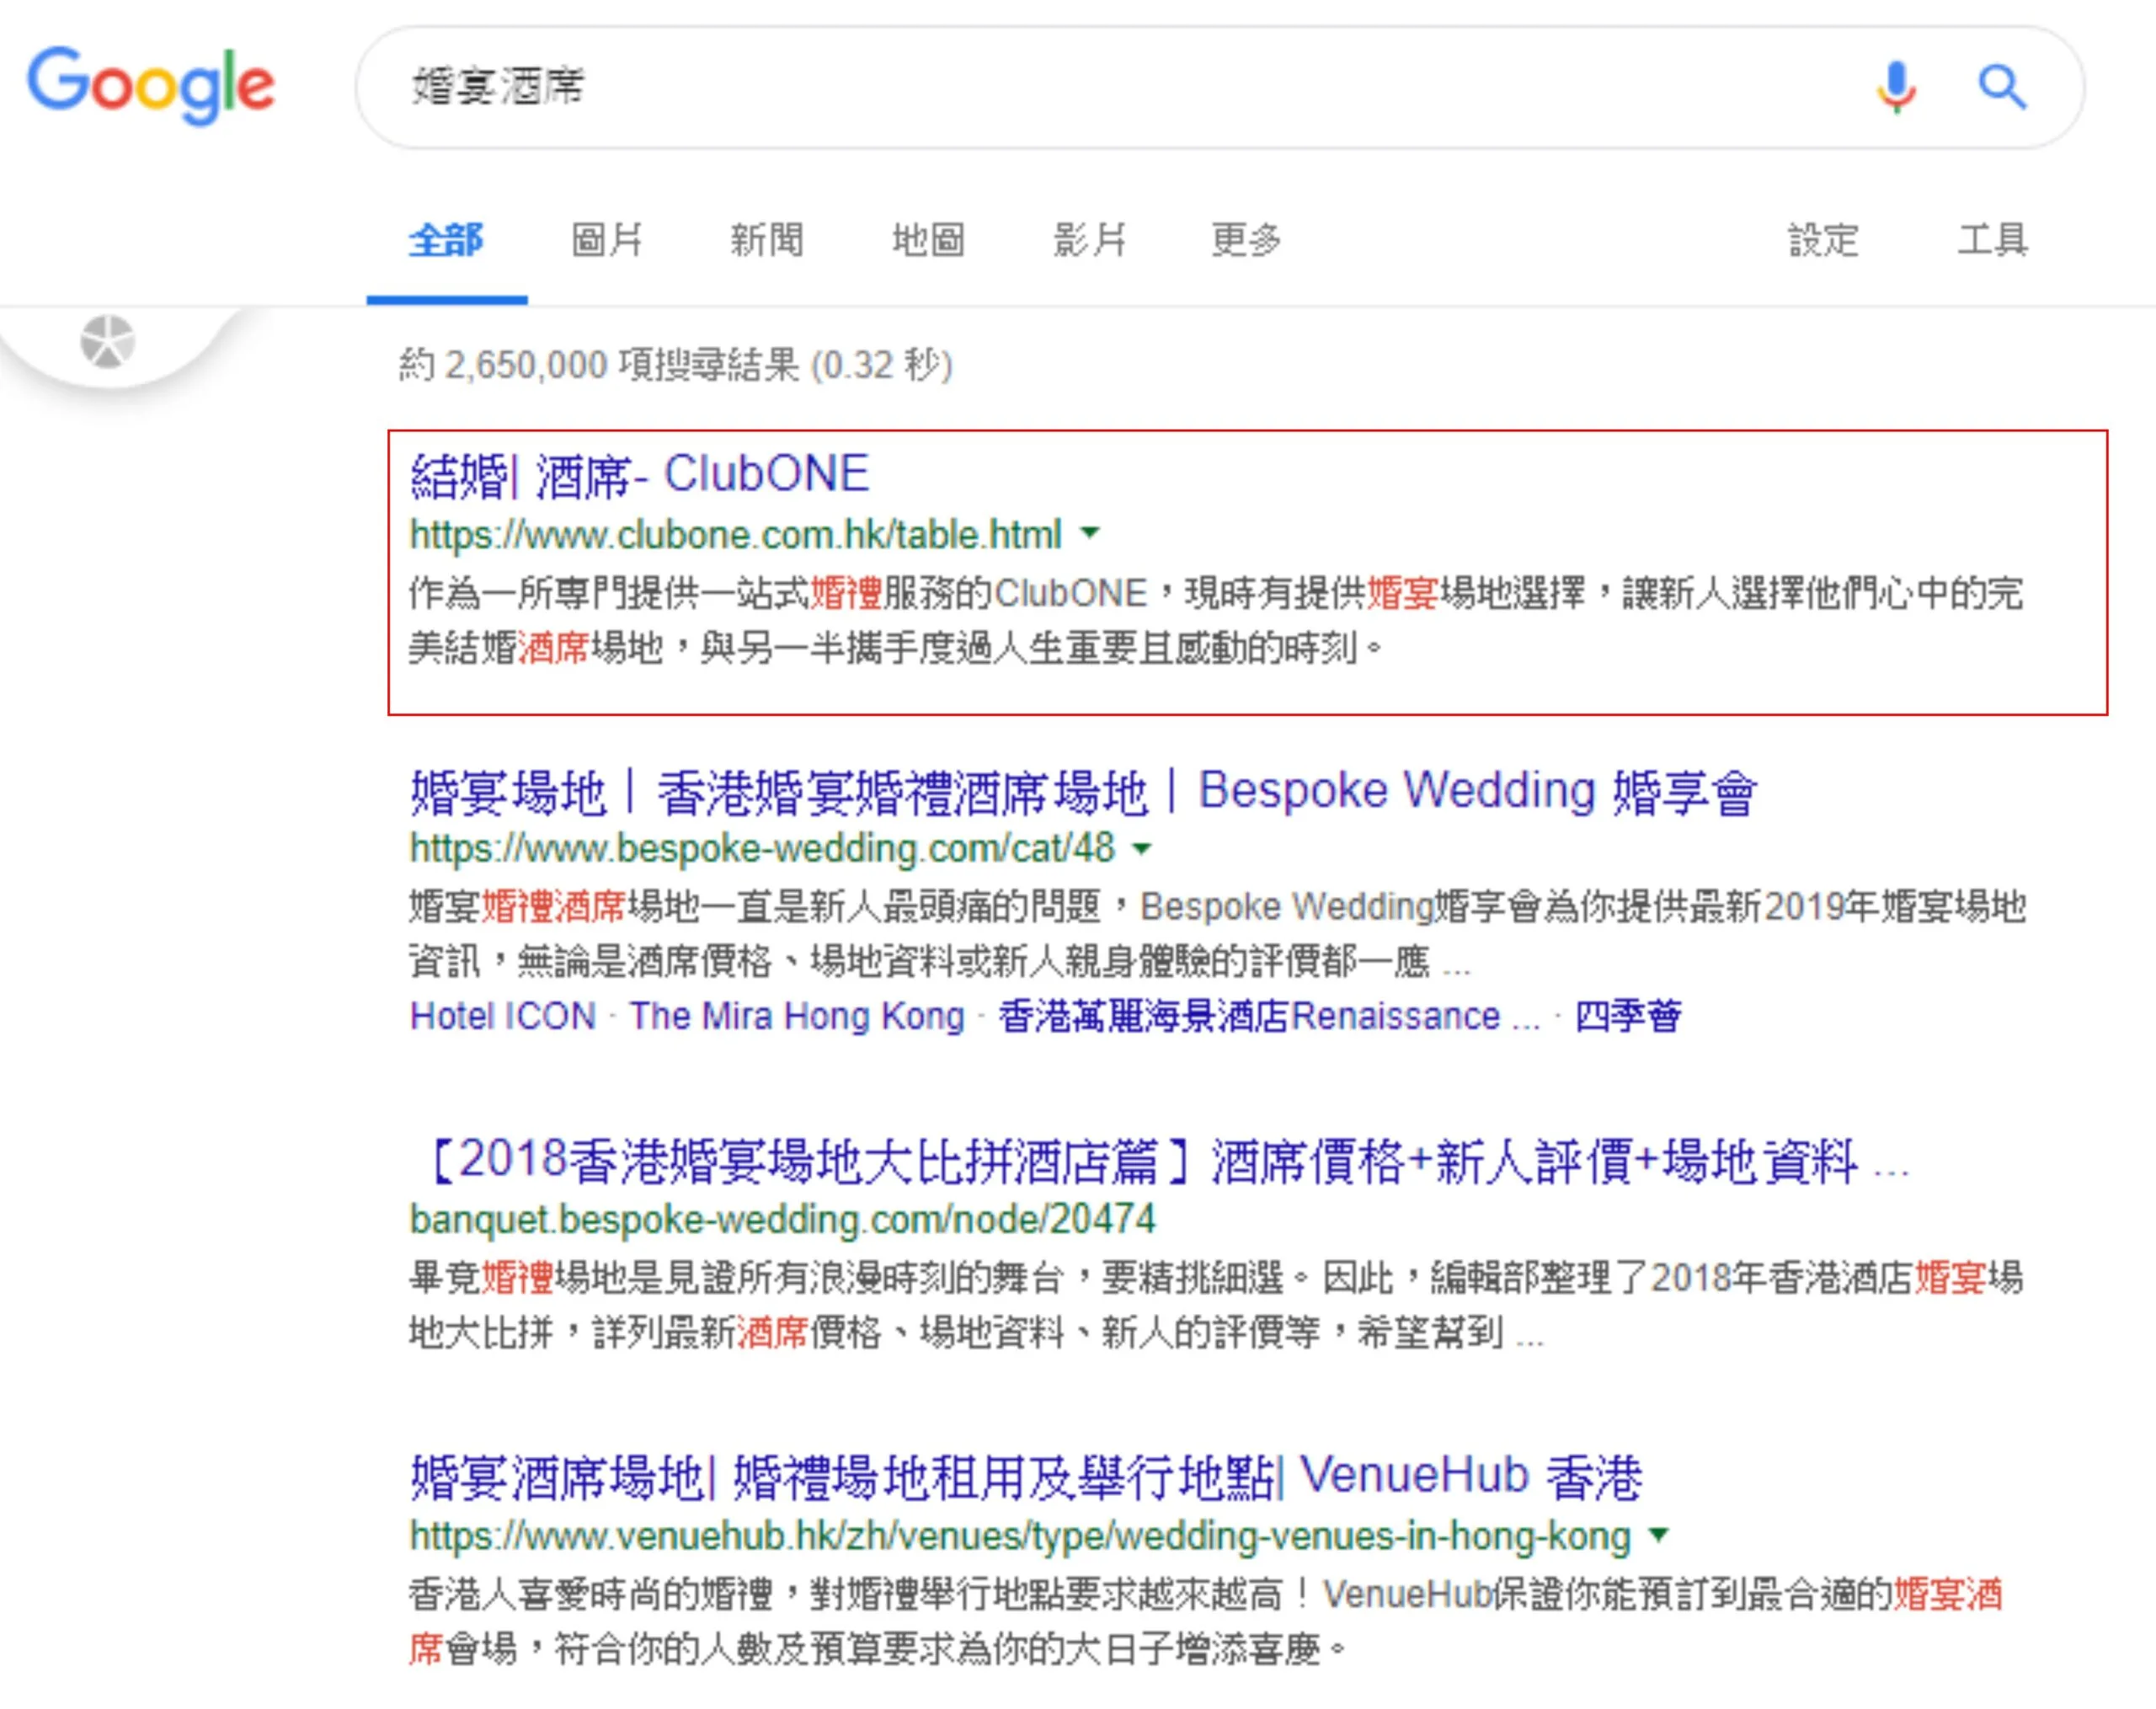Switch to the 新聞 tab
Image resolution: width=2156 pixels, height=1709 pixels.
pyautogui.click(x=767, y=240)
